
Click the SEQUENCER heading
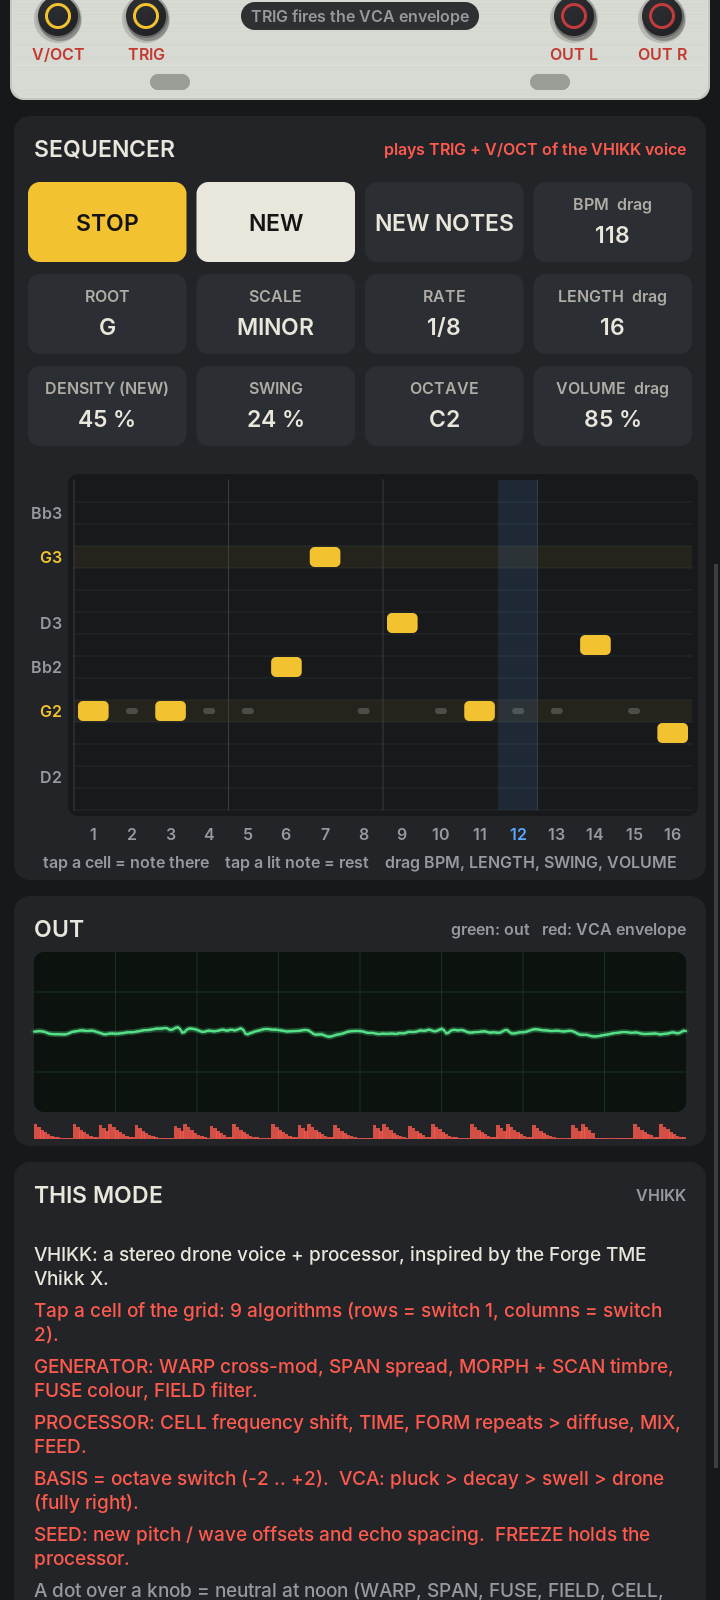[105, 149]
